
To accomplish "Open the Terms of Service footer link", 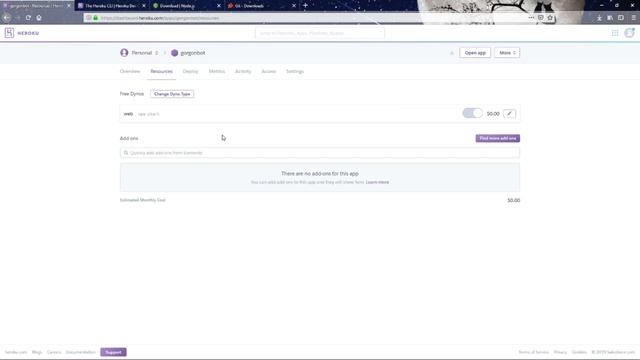I will click(533, 352).
